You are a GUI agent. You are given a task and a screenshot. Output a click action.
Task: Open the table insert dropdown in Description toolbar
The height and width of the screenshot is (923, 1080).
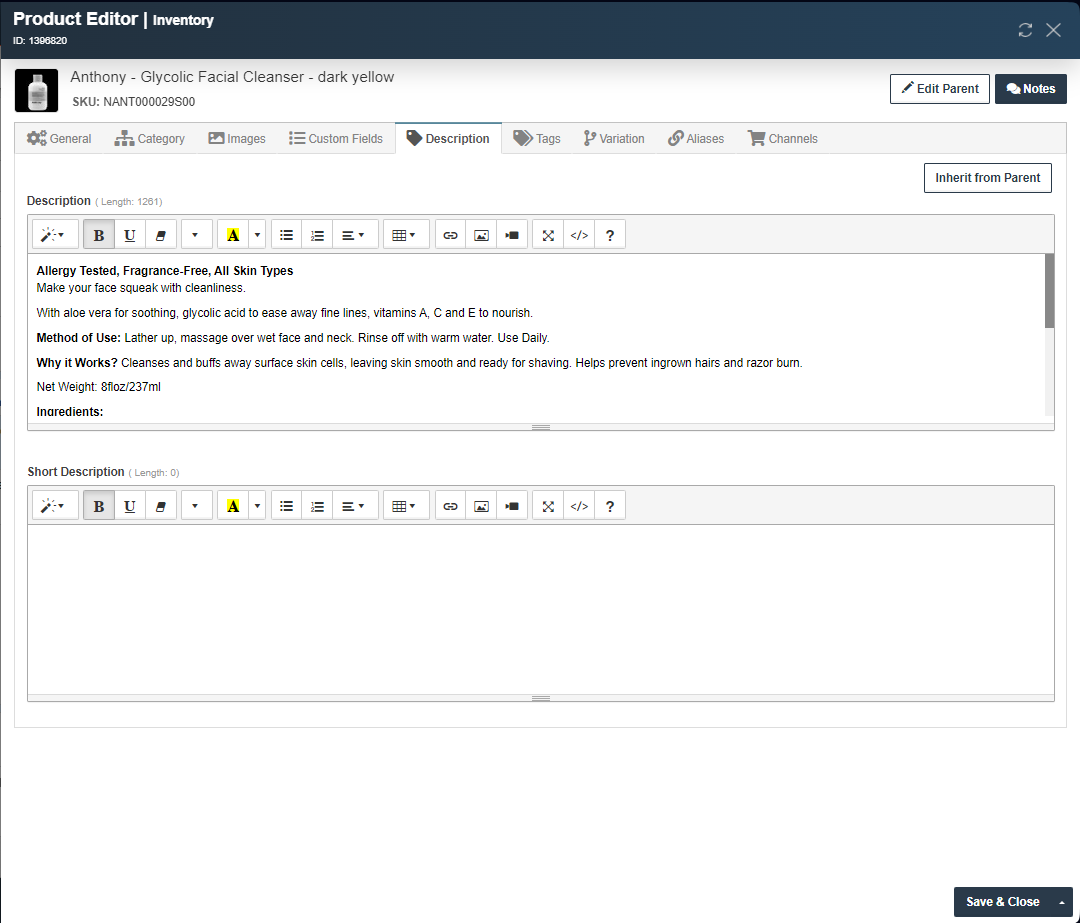(x=406, y=235)
